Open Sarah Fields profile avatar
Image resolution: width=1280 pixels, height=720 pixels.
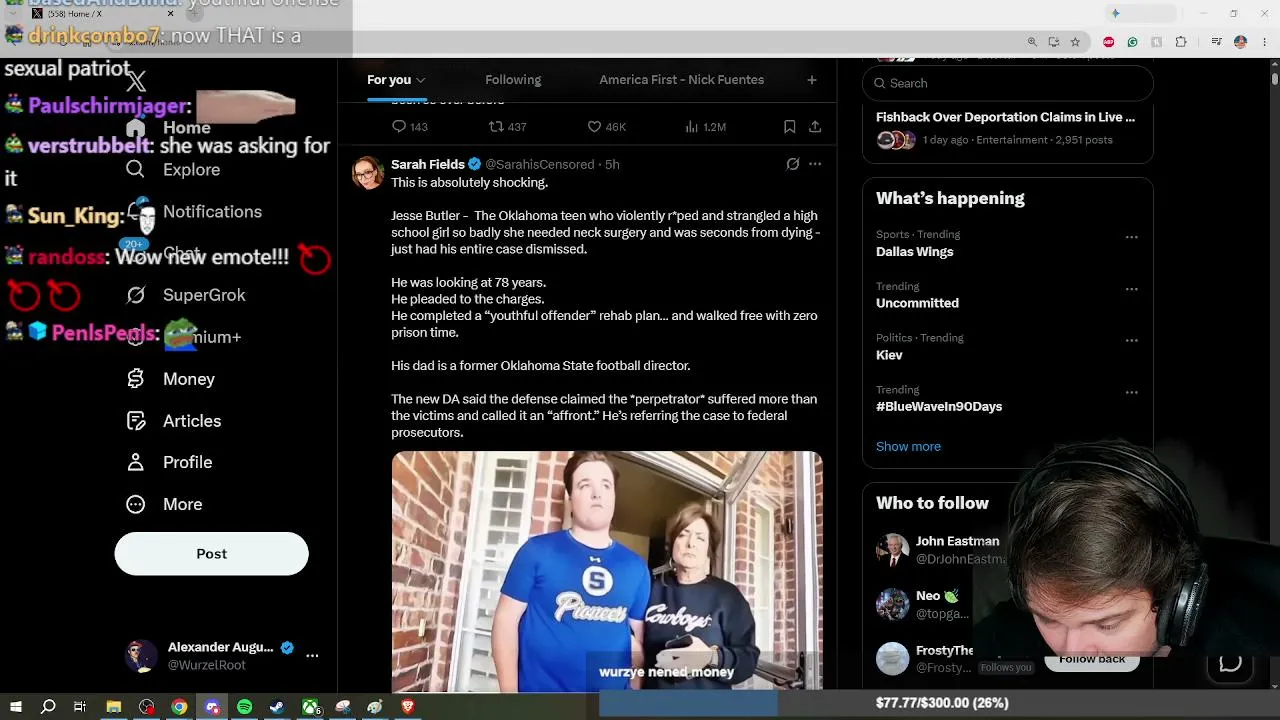pos(368,172)
